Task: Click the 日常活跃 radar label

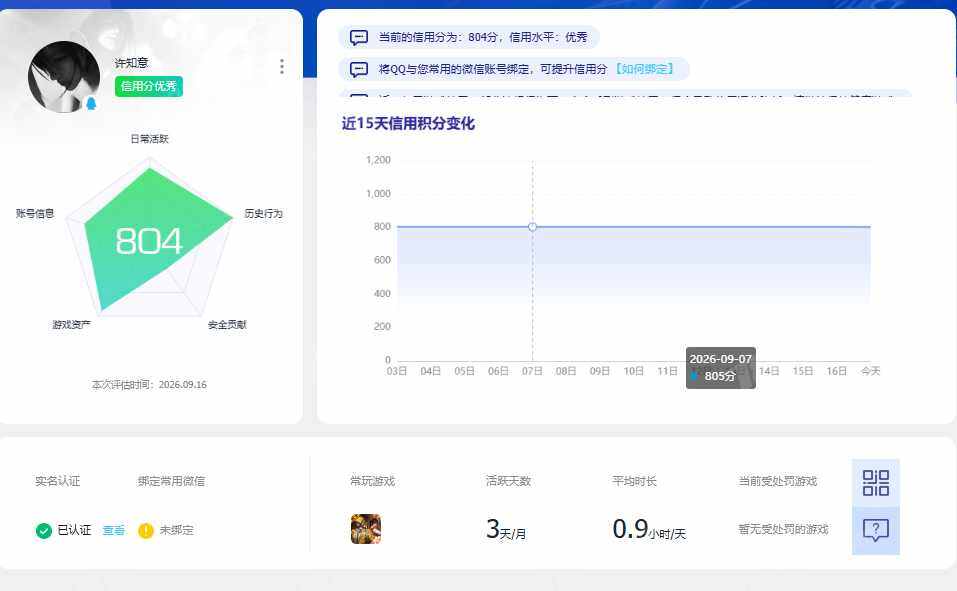Action: coord(150,139)
